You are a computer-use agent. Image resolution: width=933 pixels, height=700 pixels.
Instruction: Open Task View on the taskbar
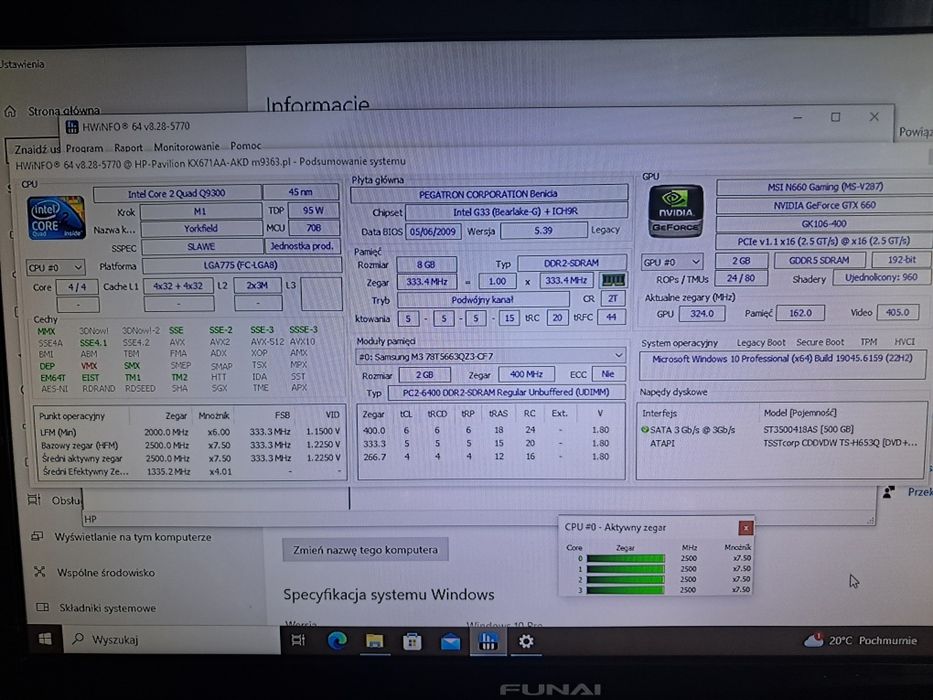[298, 640]
